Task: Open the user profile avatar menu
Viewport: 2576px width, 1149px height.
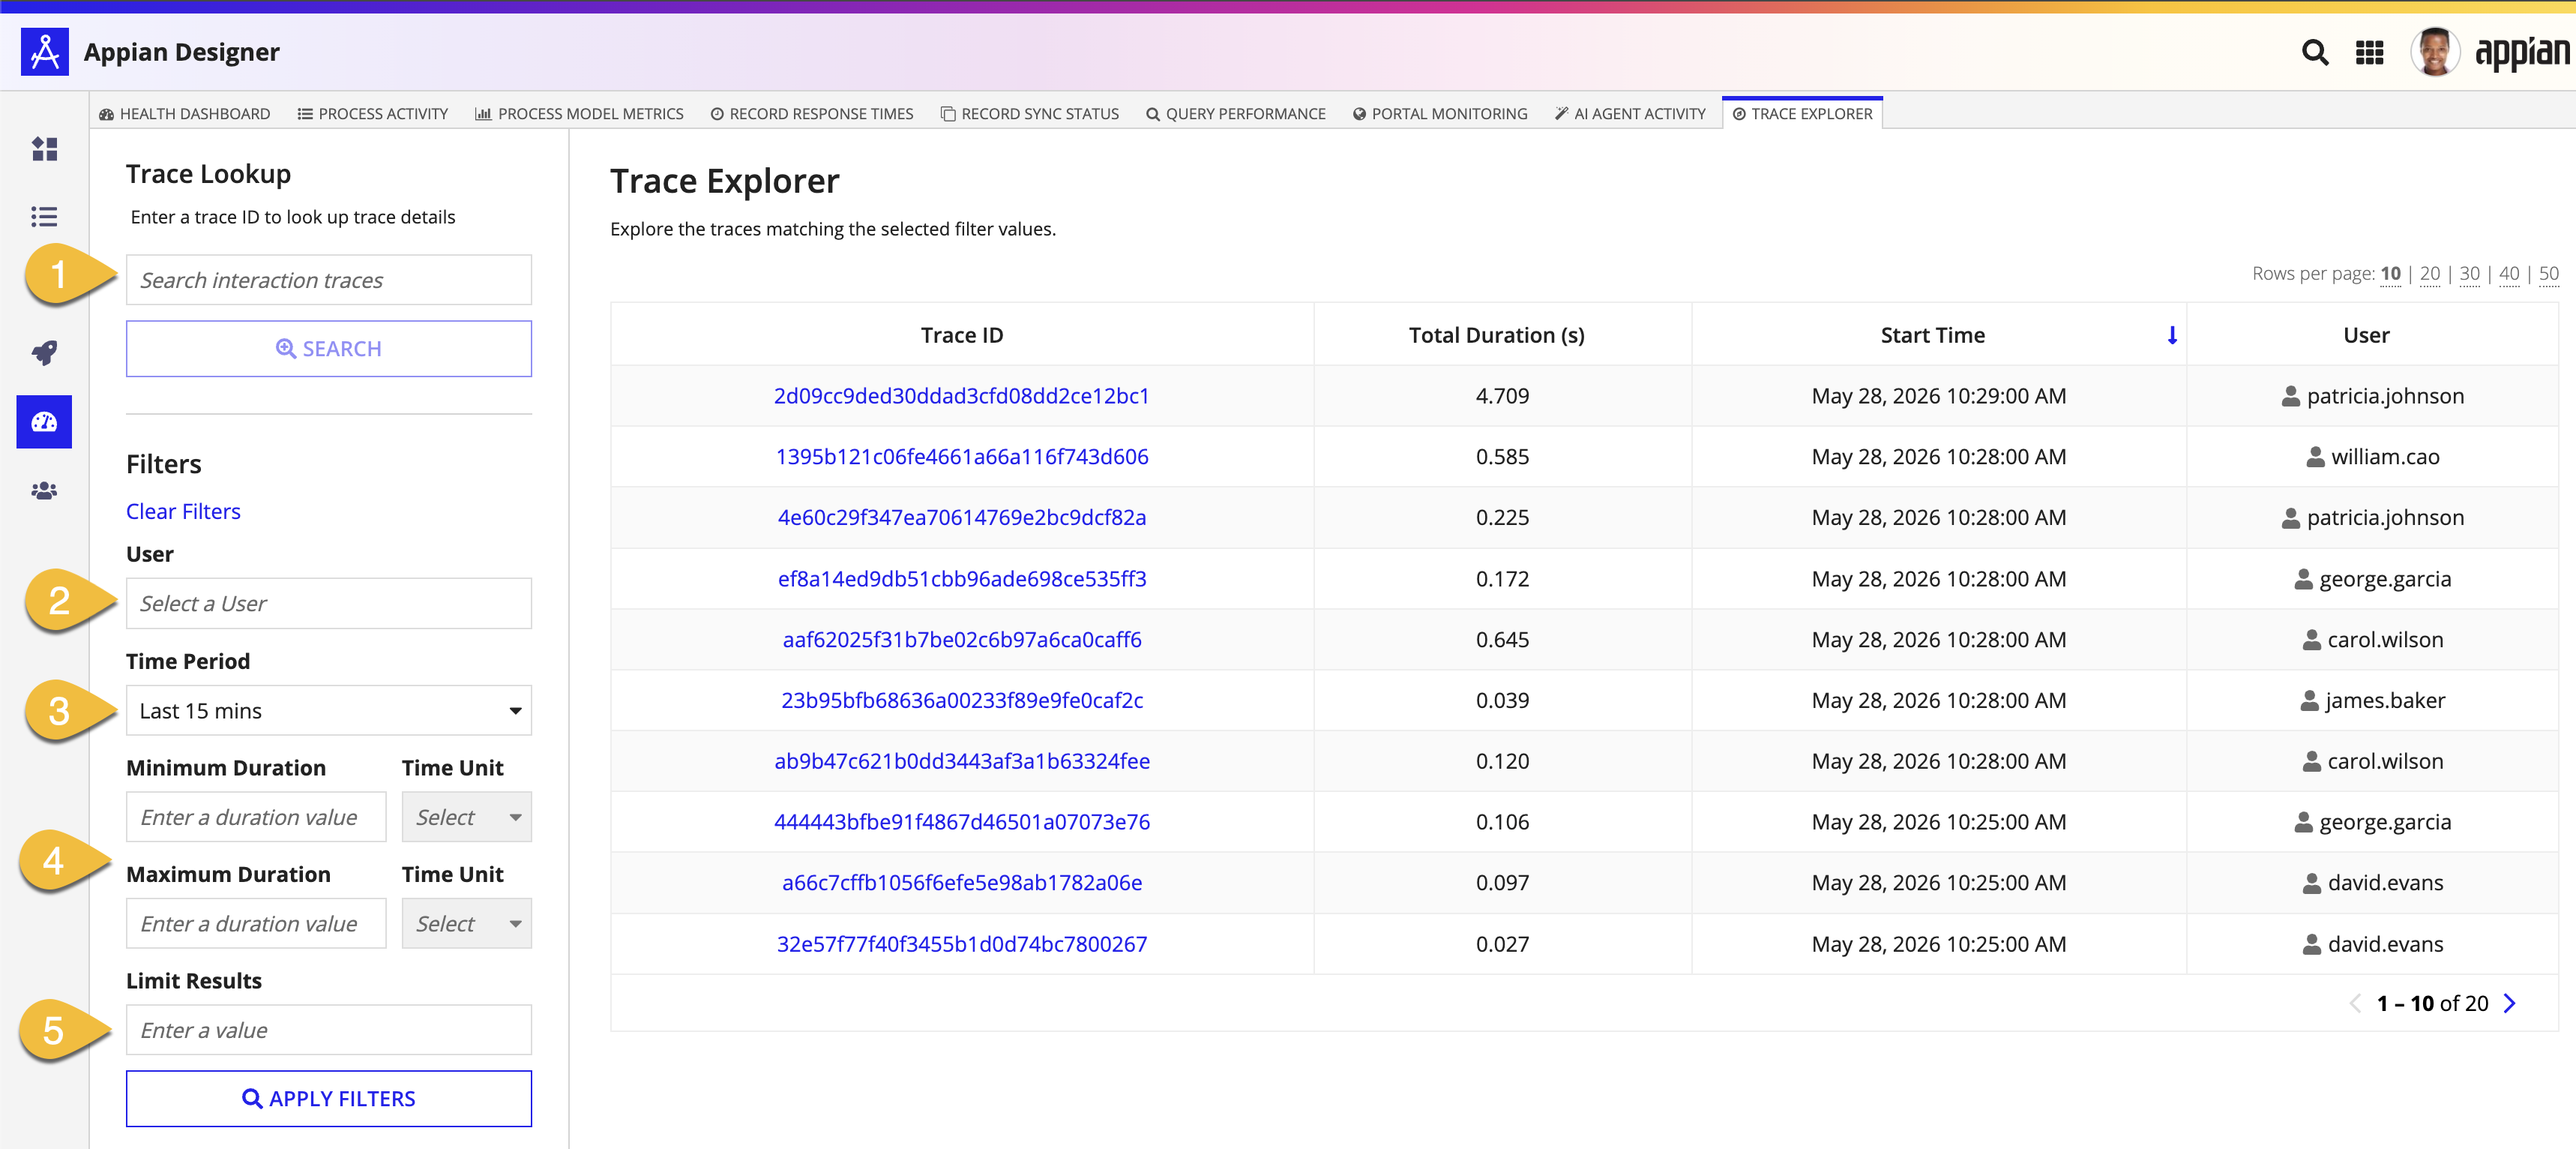Action: pos(2434,52)
